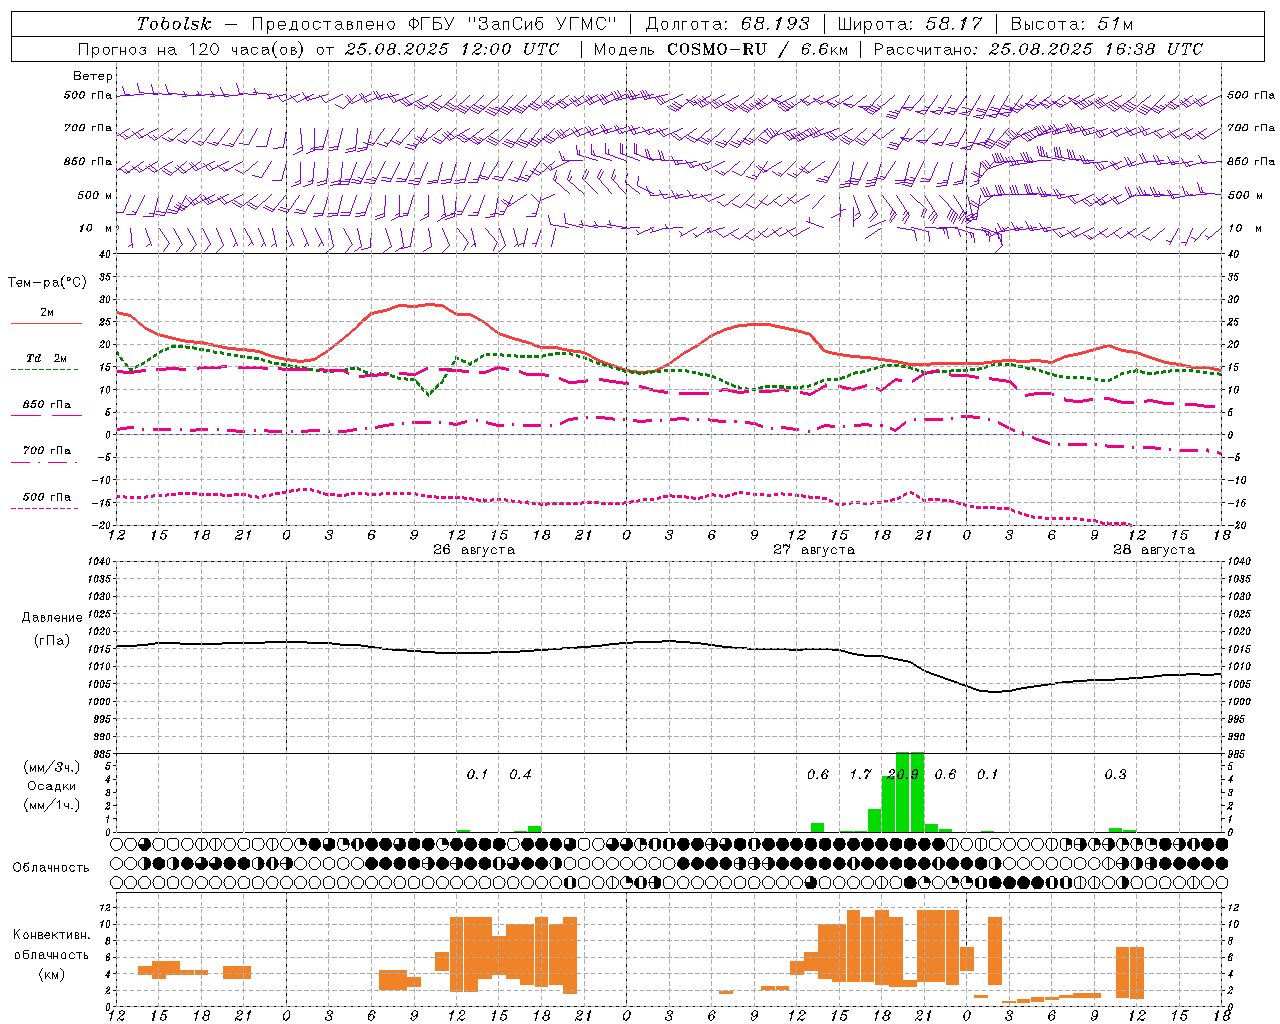Click the 500 м wind level label on left axis
The height and width of the screenshot is (1024, 1280).
point(95,196)
